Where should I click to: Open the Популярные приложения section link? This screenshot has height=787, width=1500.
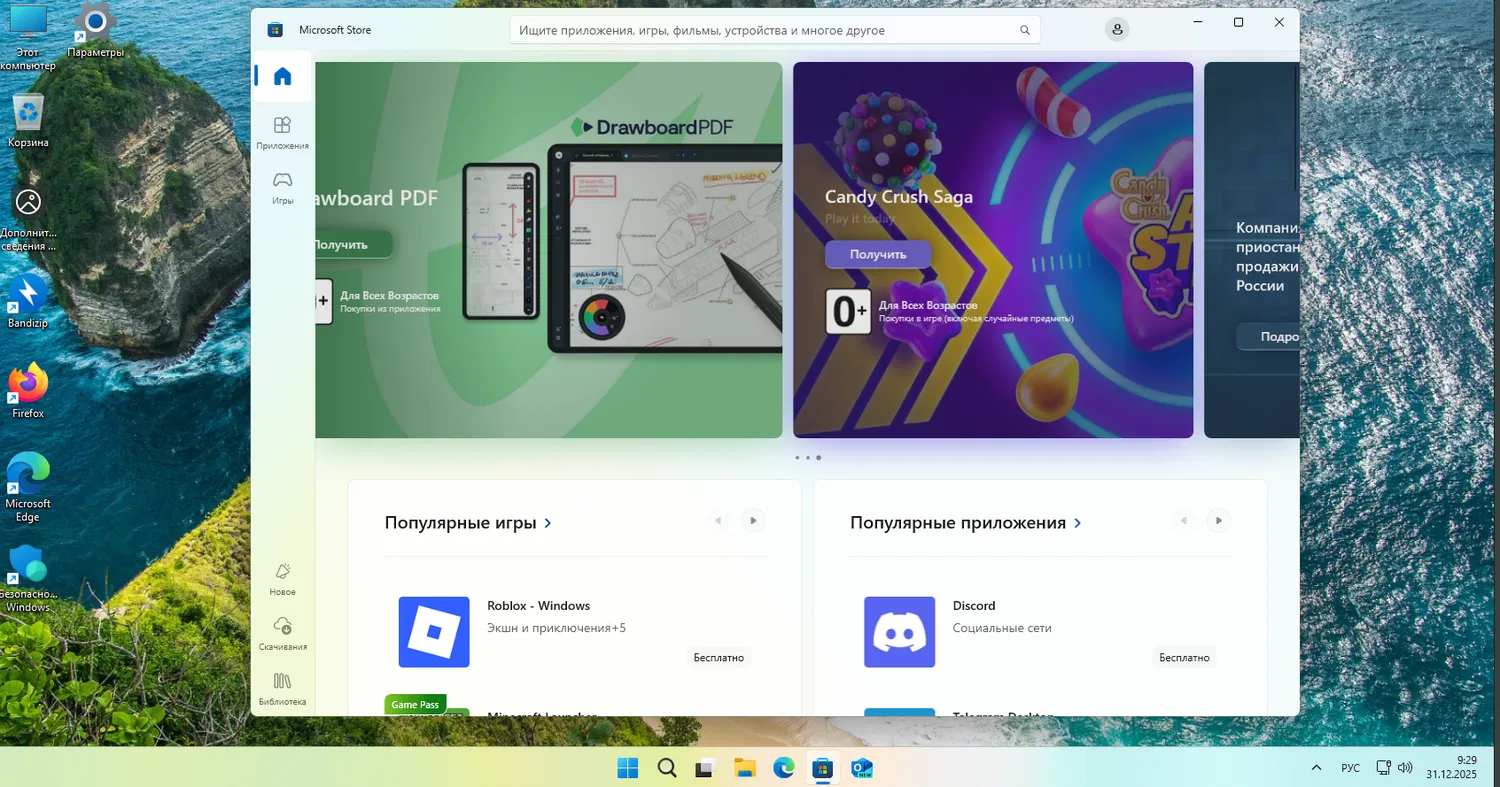(966, 522)
